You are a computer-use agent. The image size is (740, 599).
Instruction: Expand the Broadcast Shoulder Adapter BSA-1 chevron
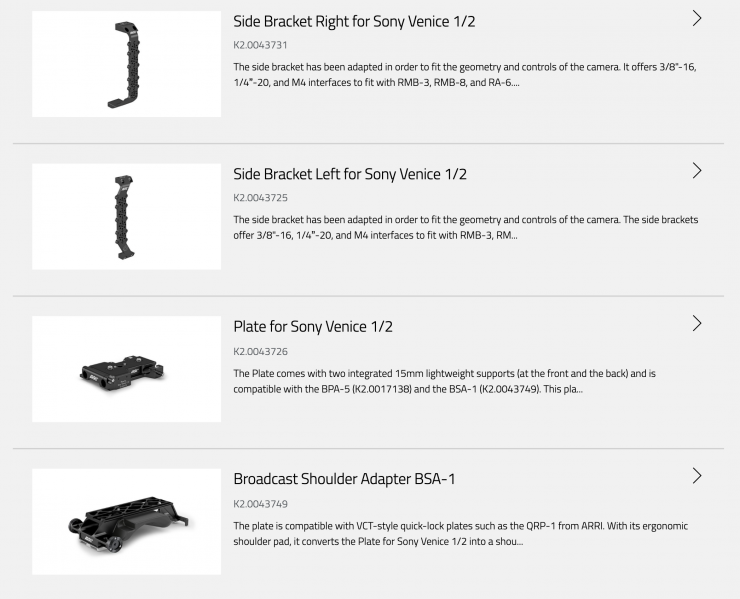click(x=697, y=476)
